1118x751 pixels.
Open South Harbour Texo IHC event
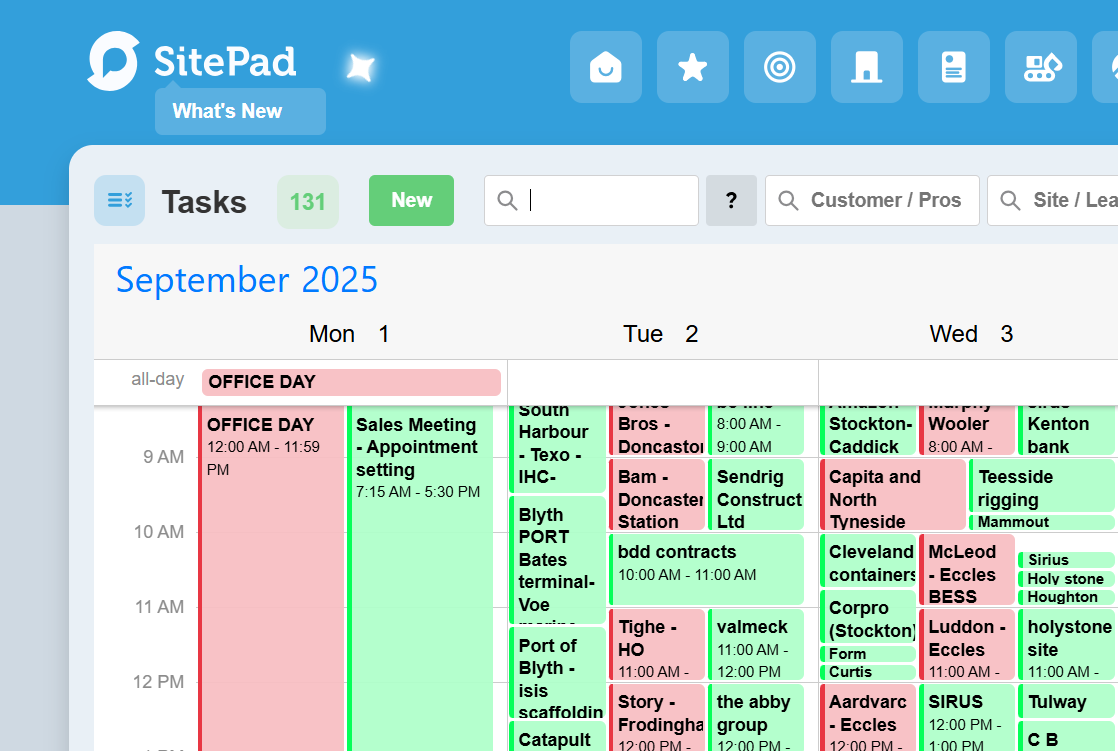[558, 449]
